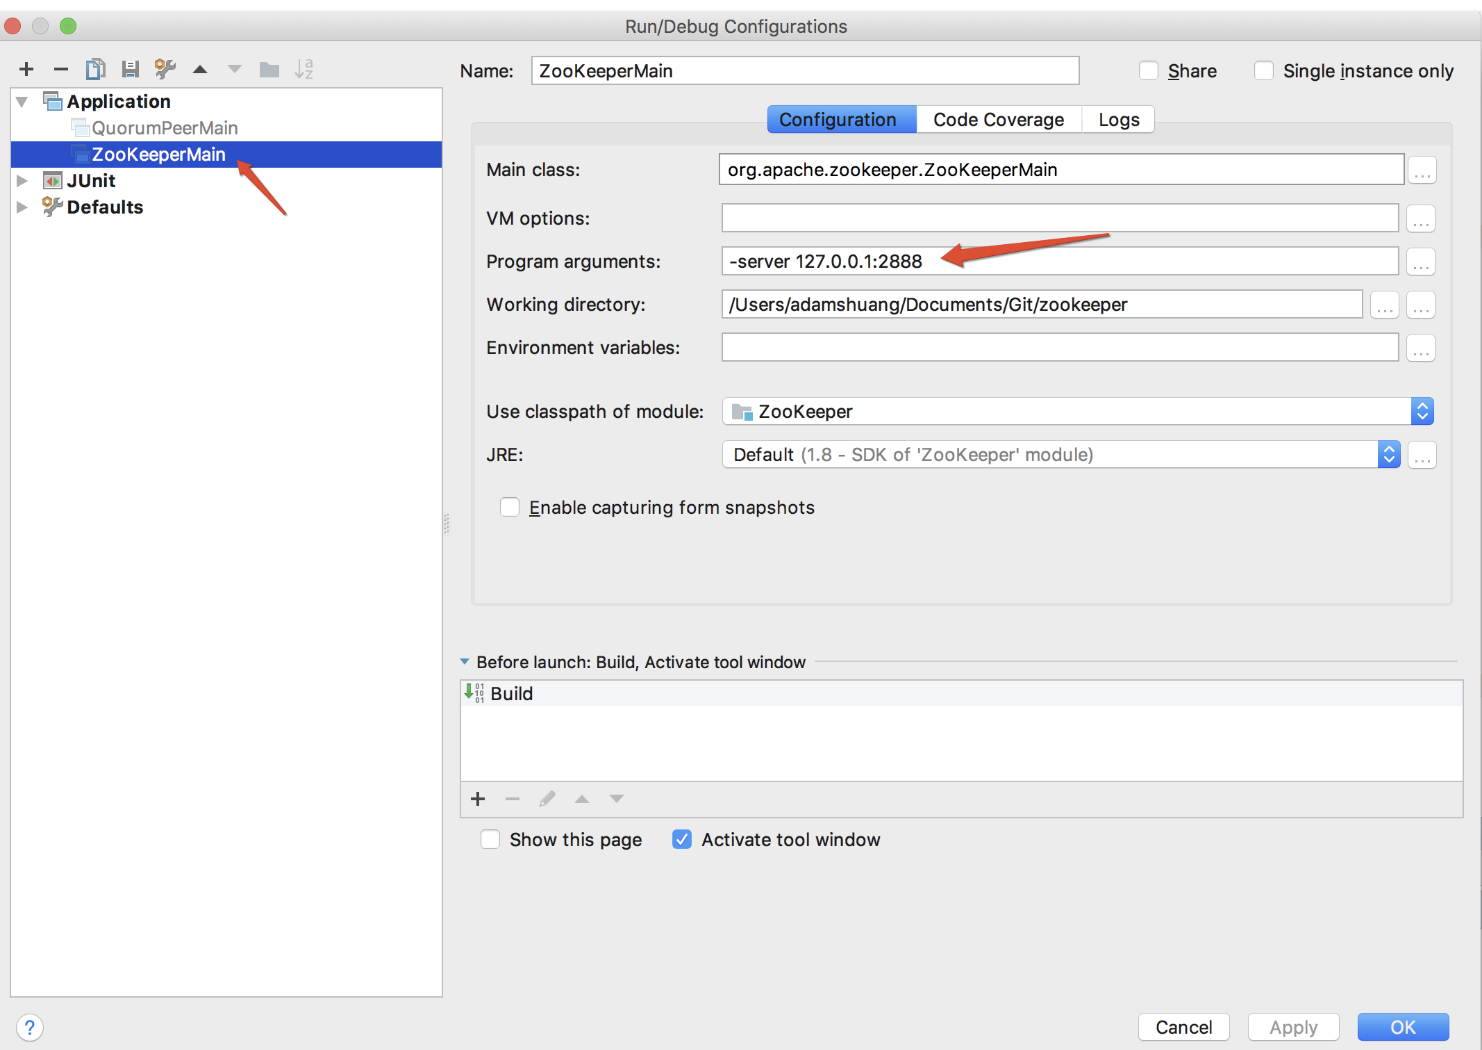Copy the selected configuration
Screen dimensions: 1482x1050
tap(95, 69)
